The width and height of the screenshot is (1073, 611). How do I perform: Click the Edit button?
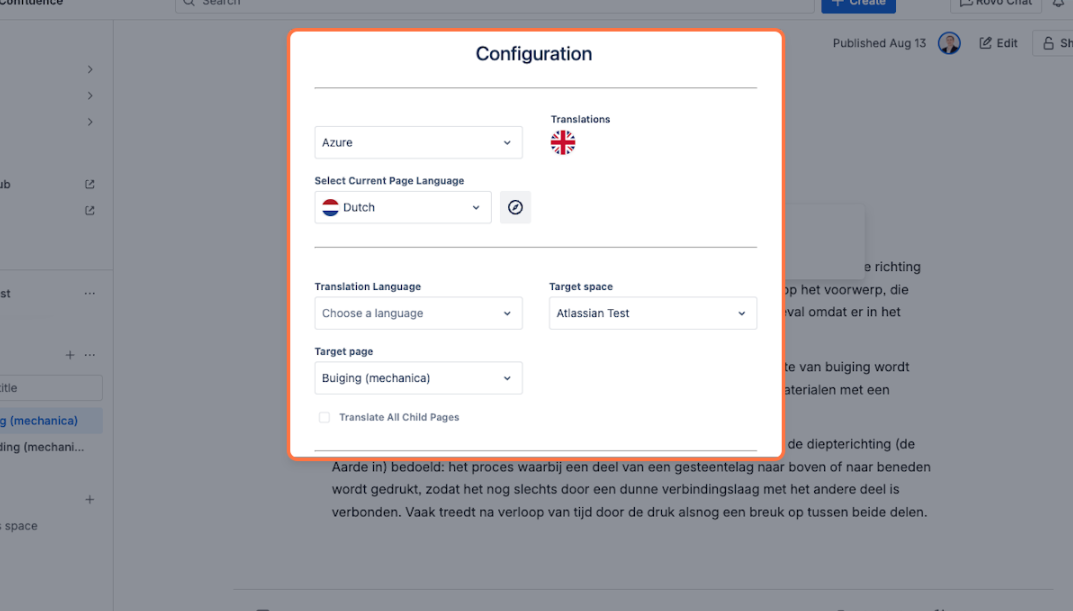[998, 43]
